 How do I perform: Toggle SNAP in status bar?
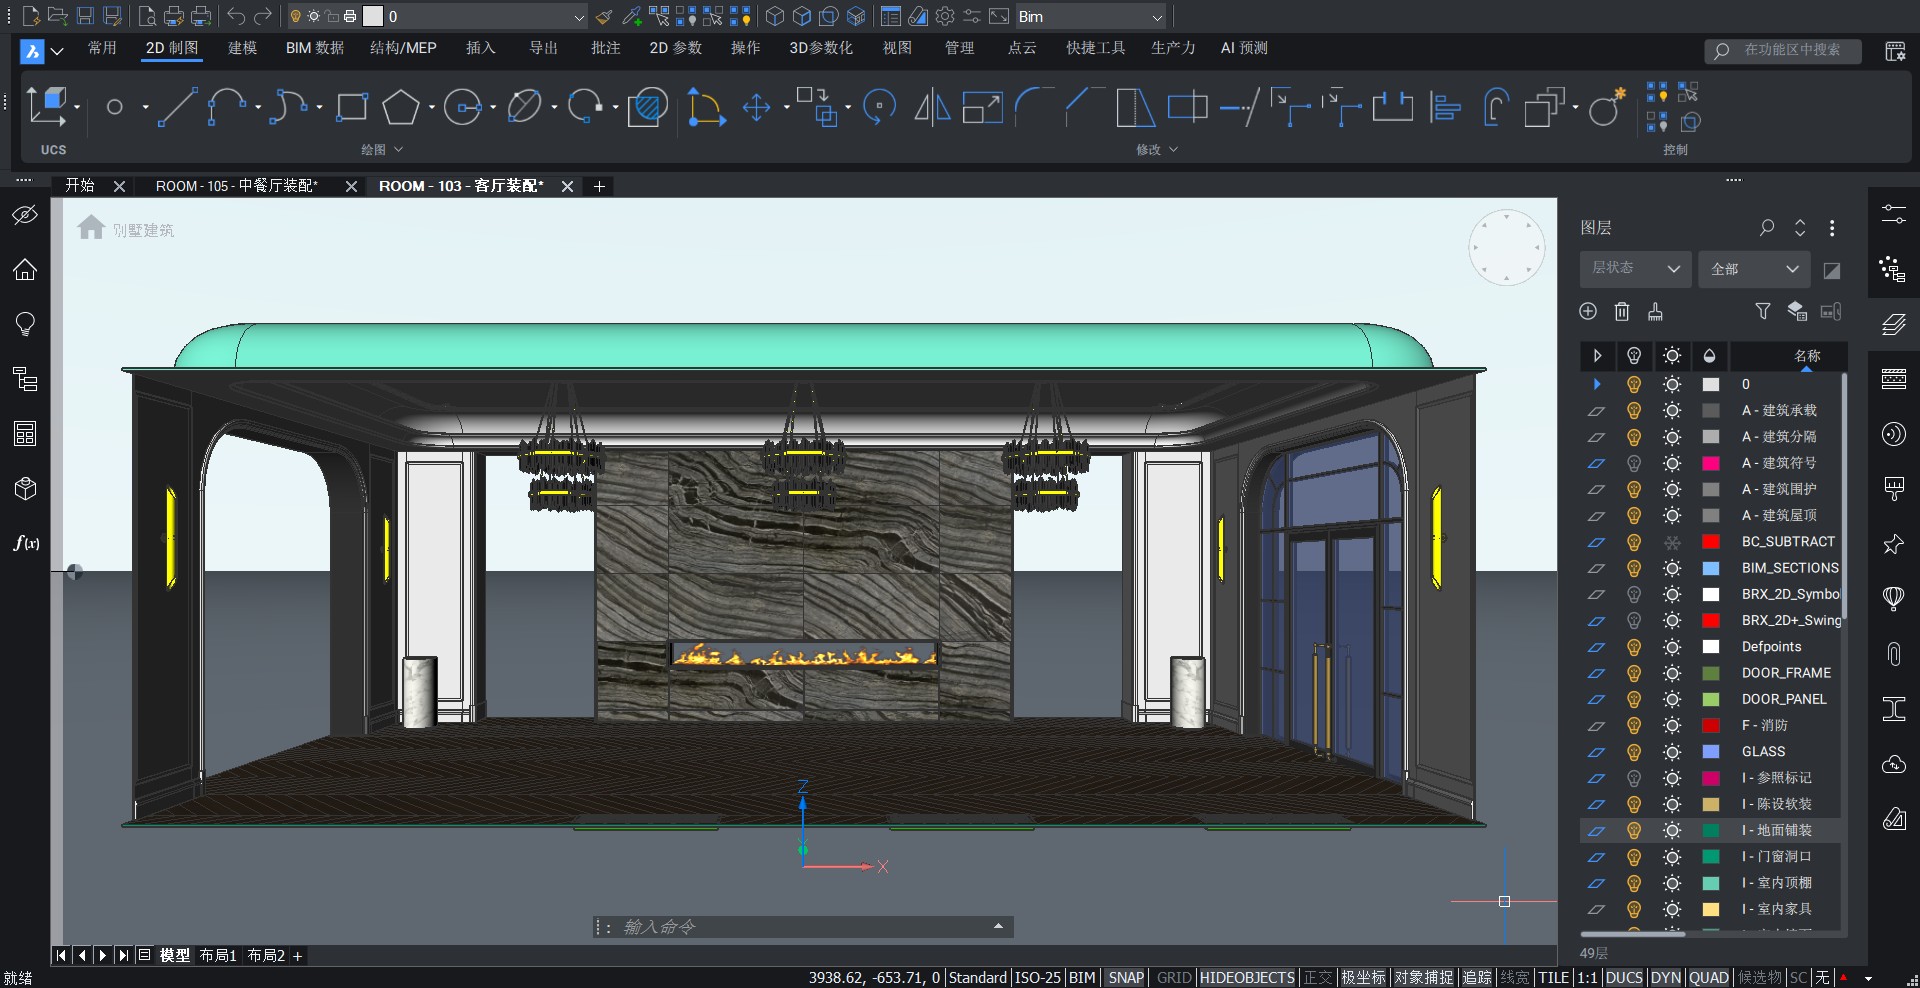[x=1126, y=977]
